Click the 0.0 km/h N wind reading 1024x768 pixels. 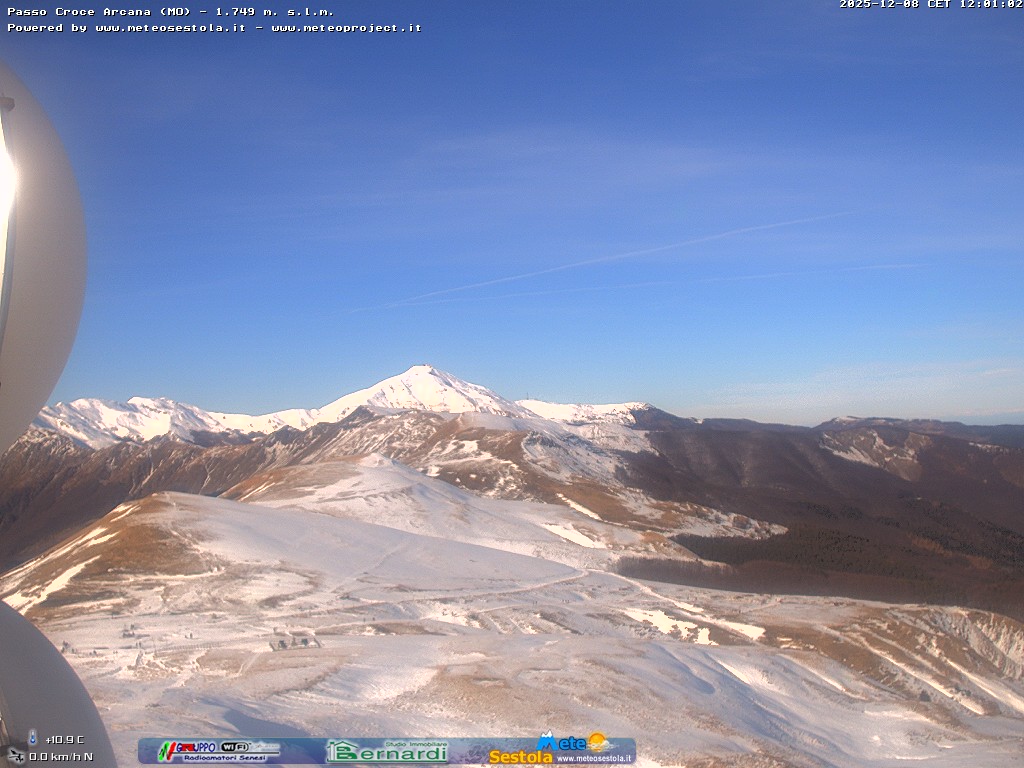coord(60,757)
